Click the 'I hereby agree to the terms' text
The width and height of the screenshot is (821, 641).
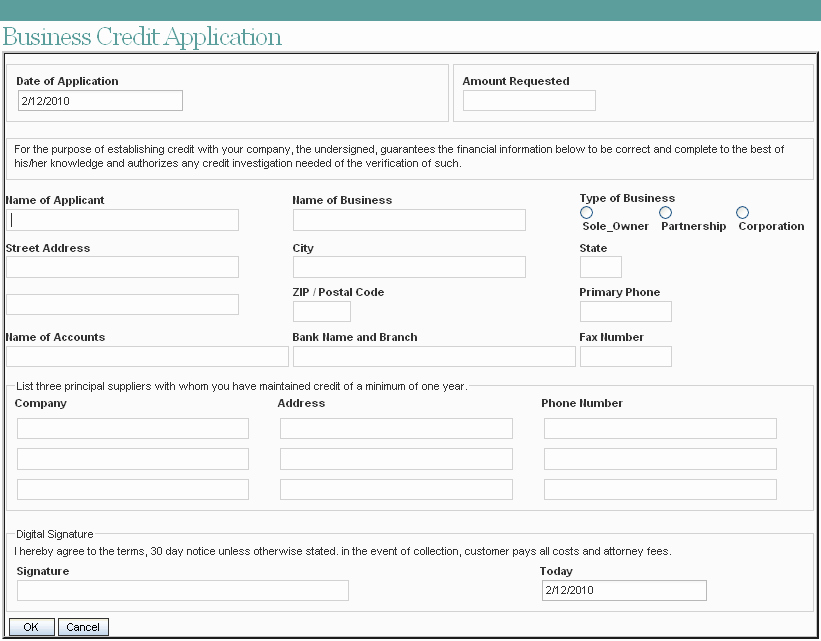(343, 551)
